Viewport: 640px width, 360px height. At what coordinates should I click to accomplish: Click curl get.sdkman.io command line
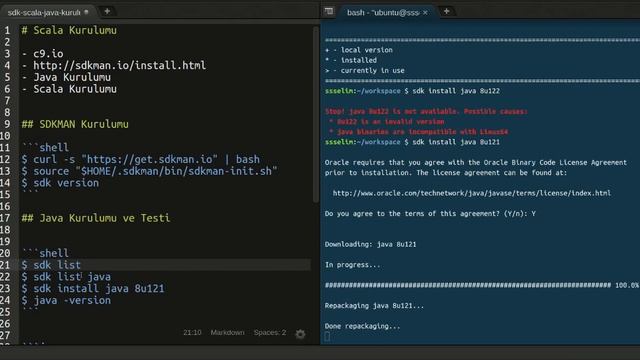(141, 159)
